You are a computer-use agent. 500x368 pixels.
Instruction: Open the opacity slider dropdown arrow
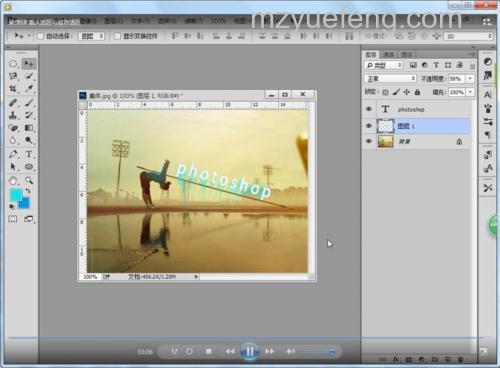pyautogui.click(x=470, y=79)
